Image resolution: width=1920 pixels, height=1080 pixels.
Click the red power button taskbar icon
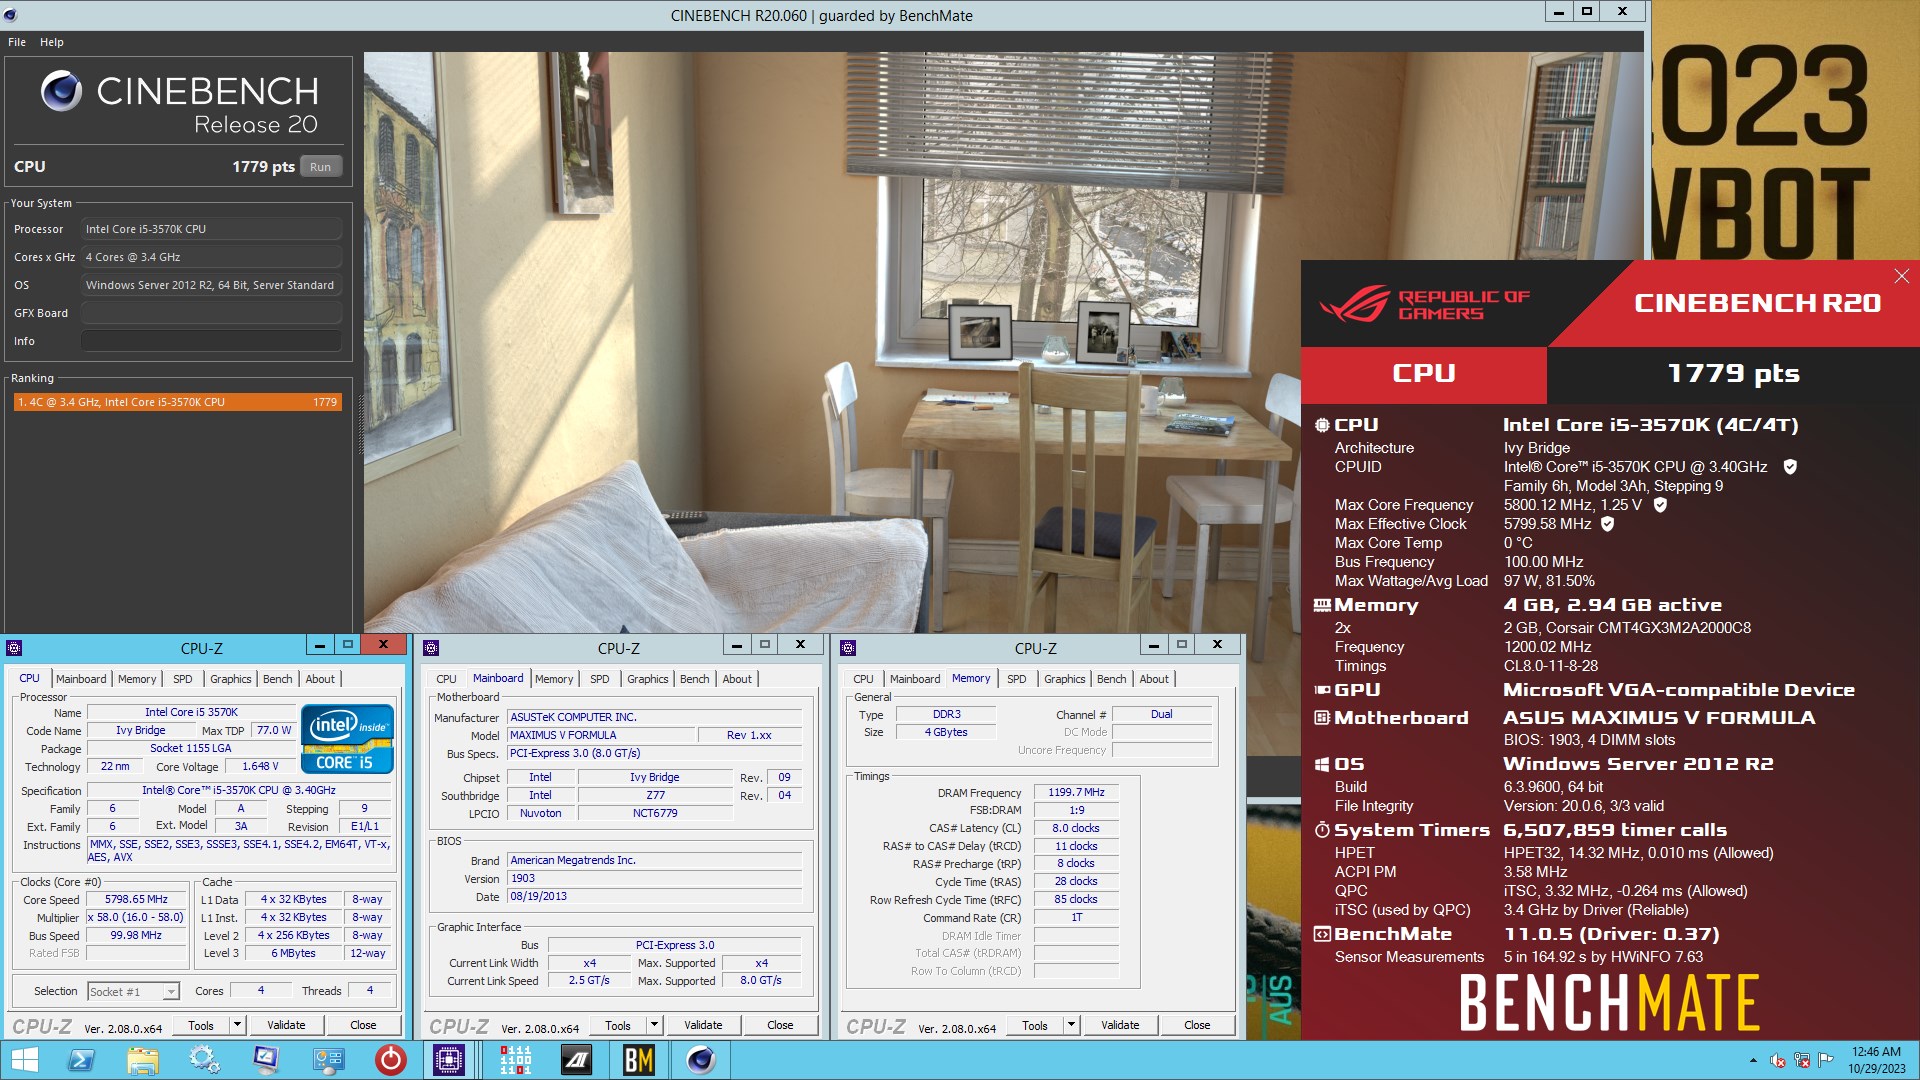click(390, 1060)
